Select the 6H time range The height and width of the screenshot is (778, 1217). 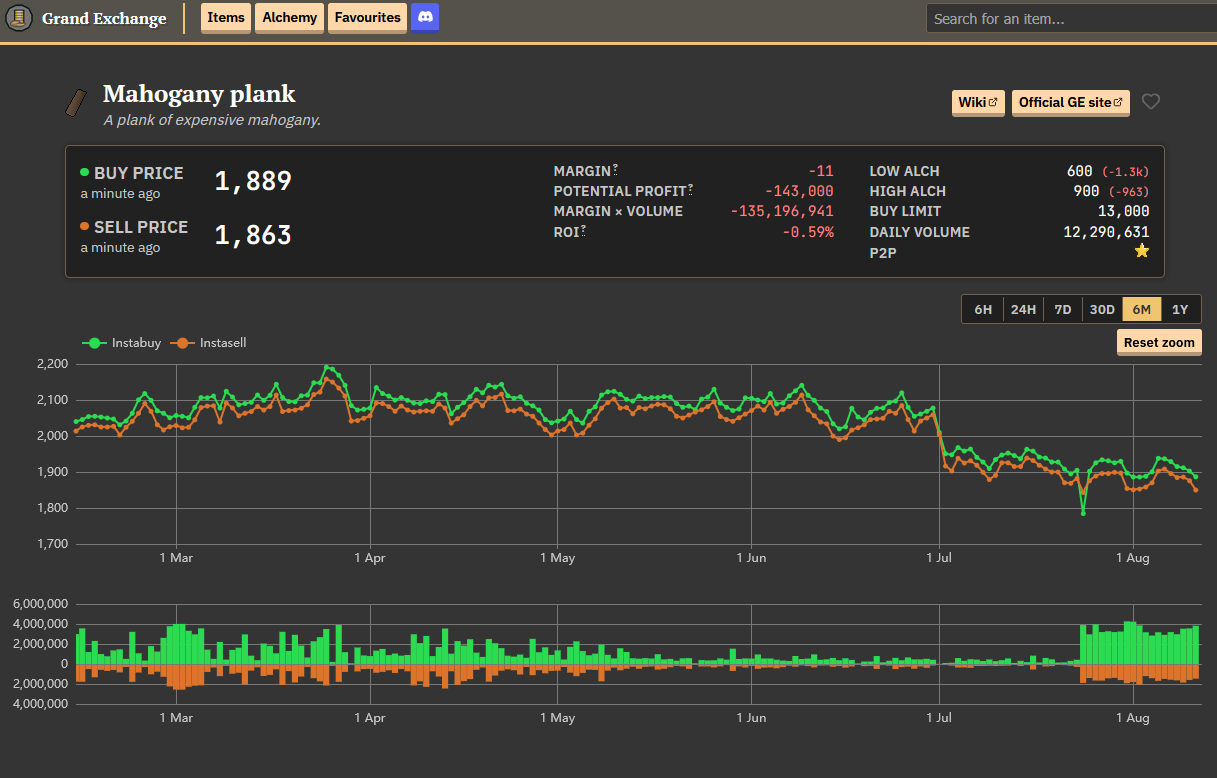pyautogui.click(x=983, y=309)
